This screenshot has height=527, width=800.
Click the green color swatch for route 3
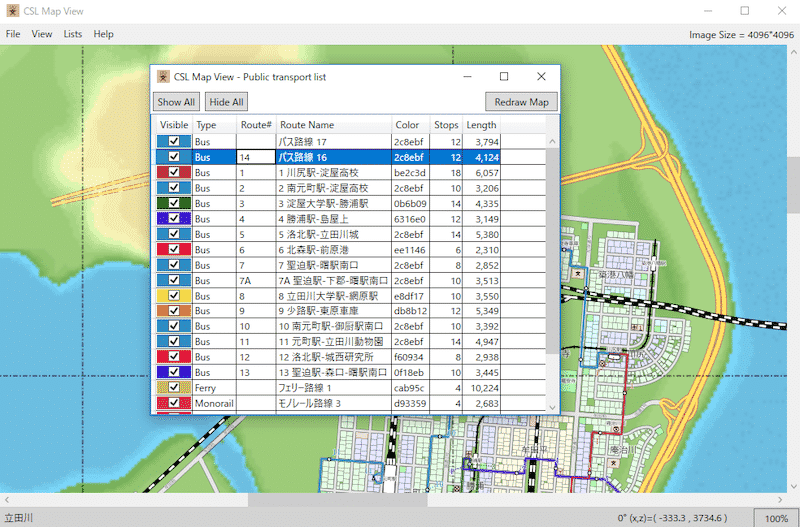point(161,203)
